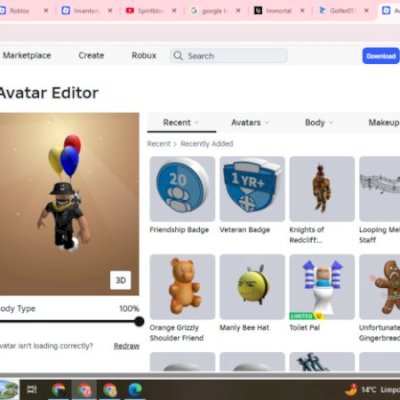Close the Inventory browser tab

click(110, 11)
